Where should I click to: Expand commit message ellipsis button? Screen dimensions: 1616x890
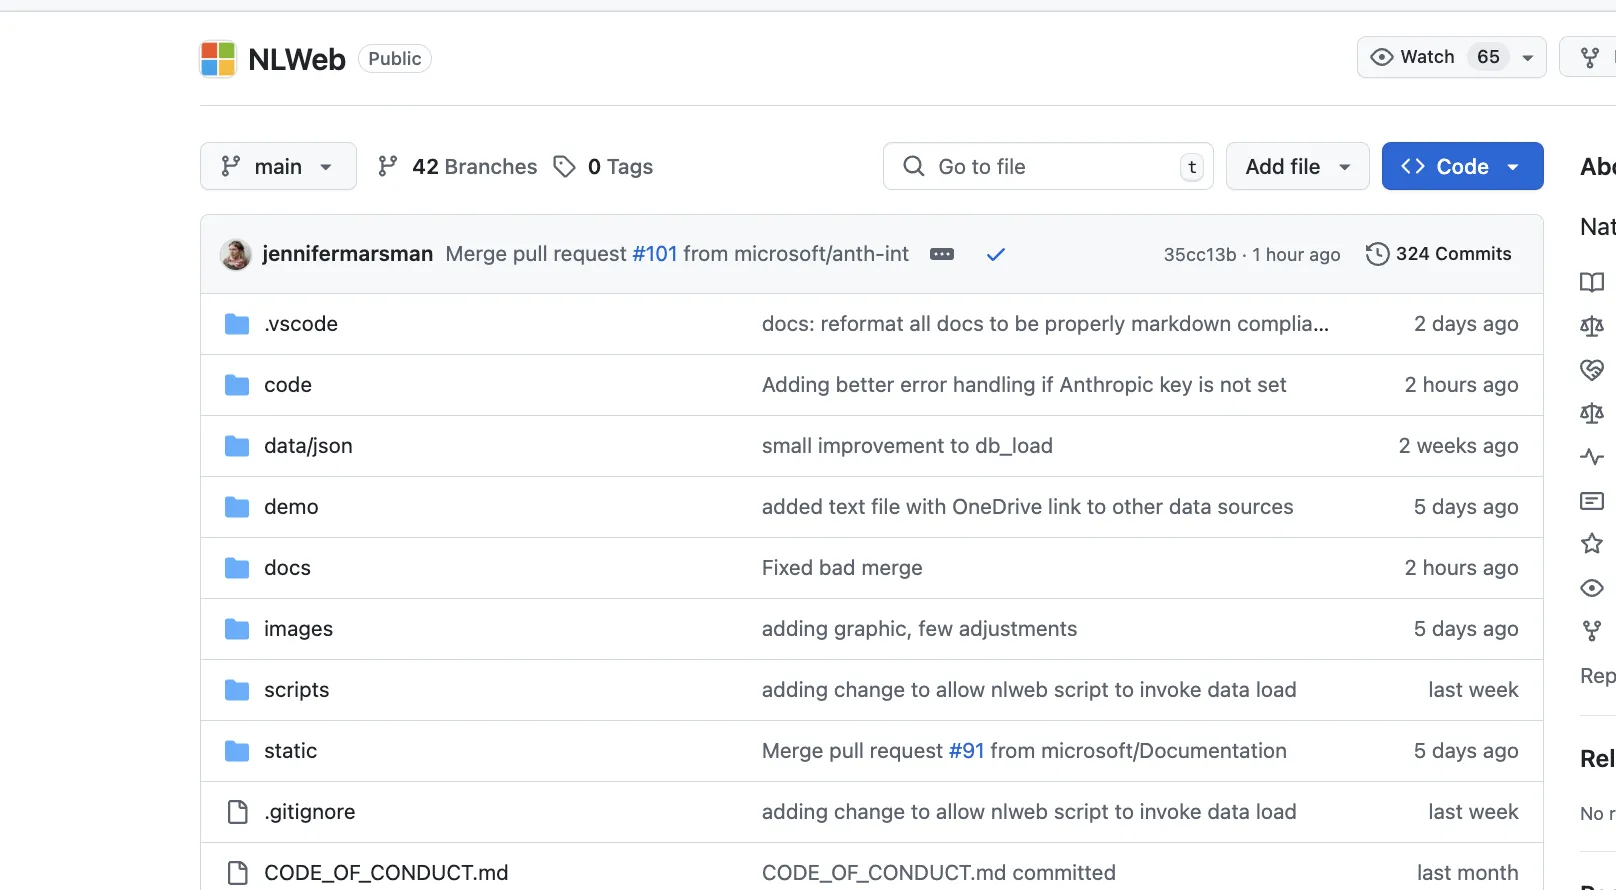[942, 254]
